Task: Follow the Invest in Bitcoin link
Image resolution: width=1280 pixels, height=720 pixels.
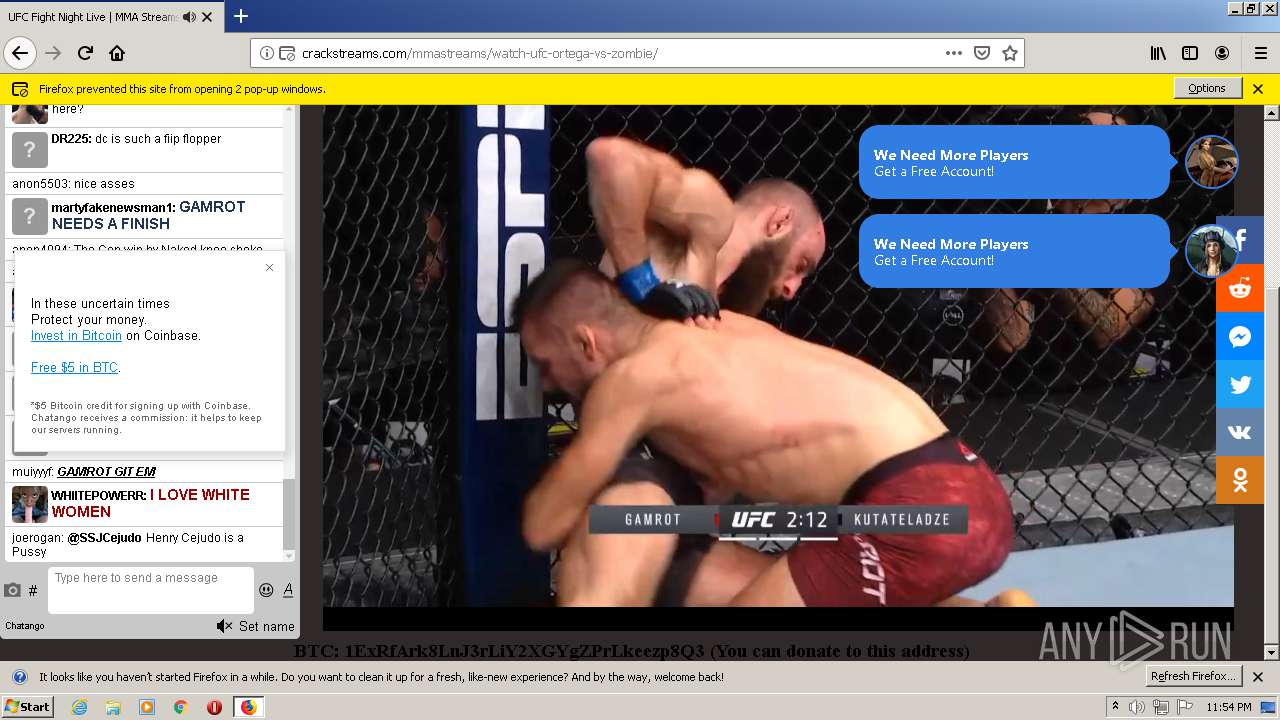Action: point(76,336)
